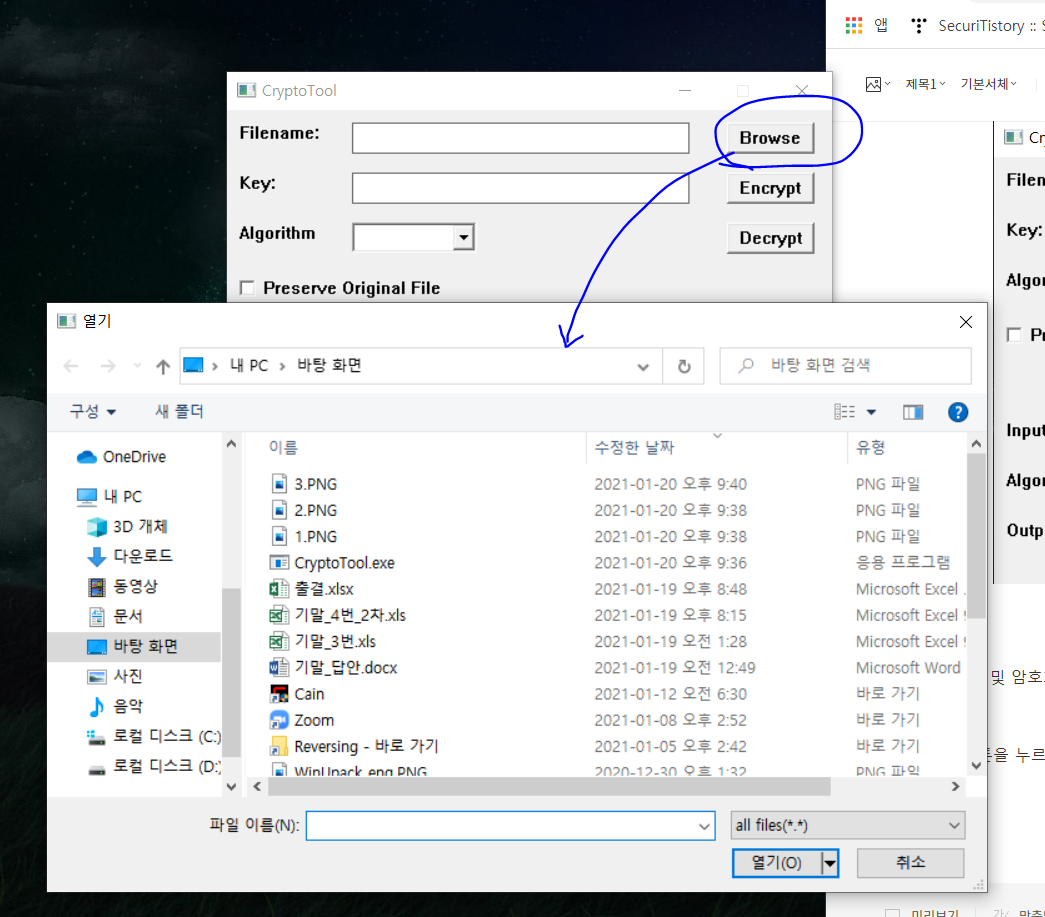Open the 구성 menu
1045x917 pixels.
pyautogui.click(x=93, y=411)
